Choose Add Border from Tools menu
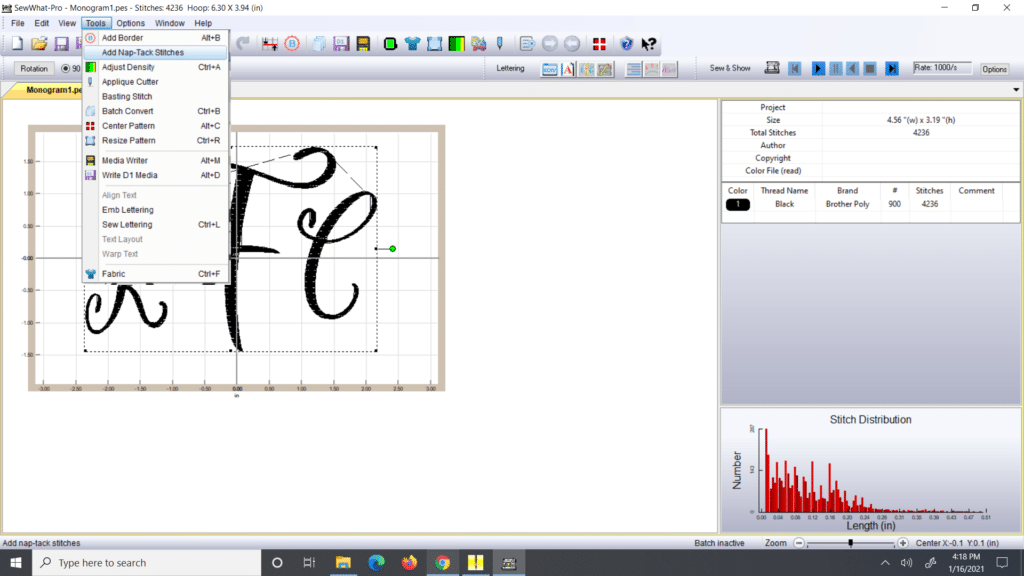The width and height of the screenshot is (1024, 576). (x=155, y=38)
